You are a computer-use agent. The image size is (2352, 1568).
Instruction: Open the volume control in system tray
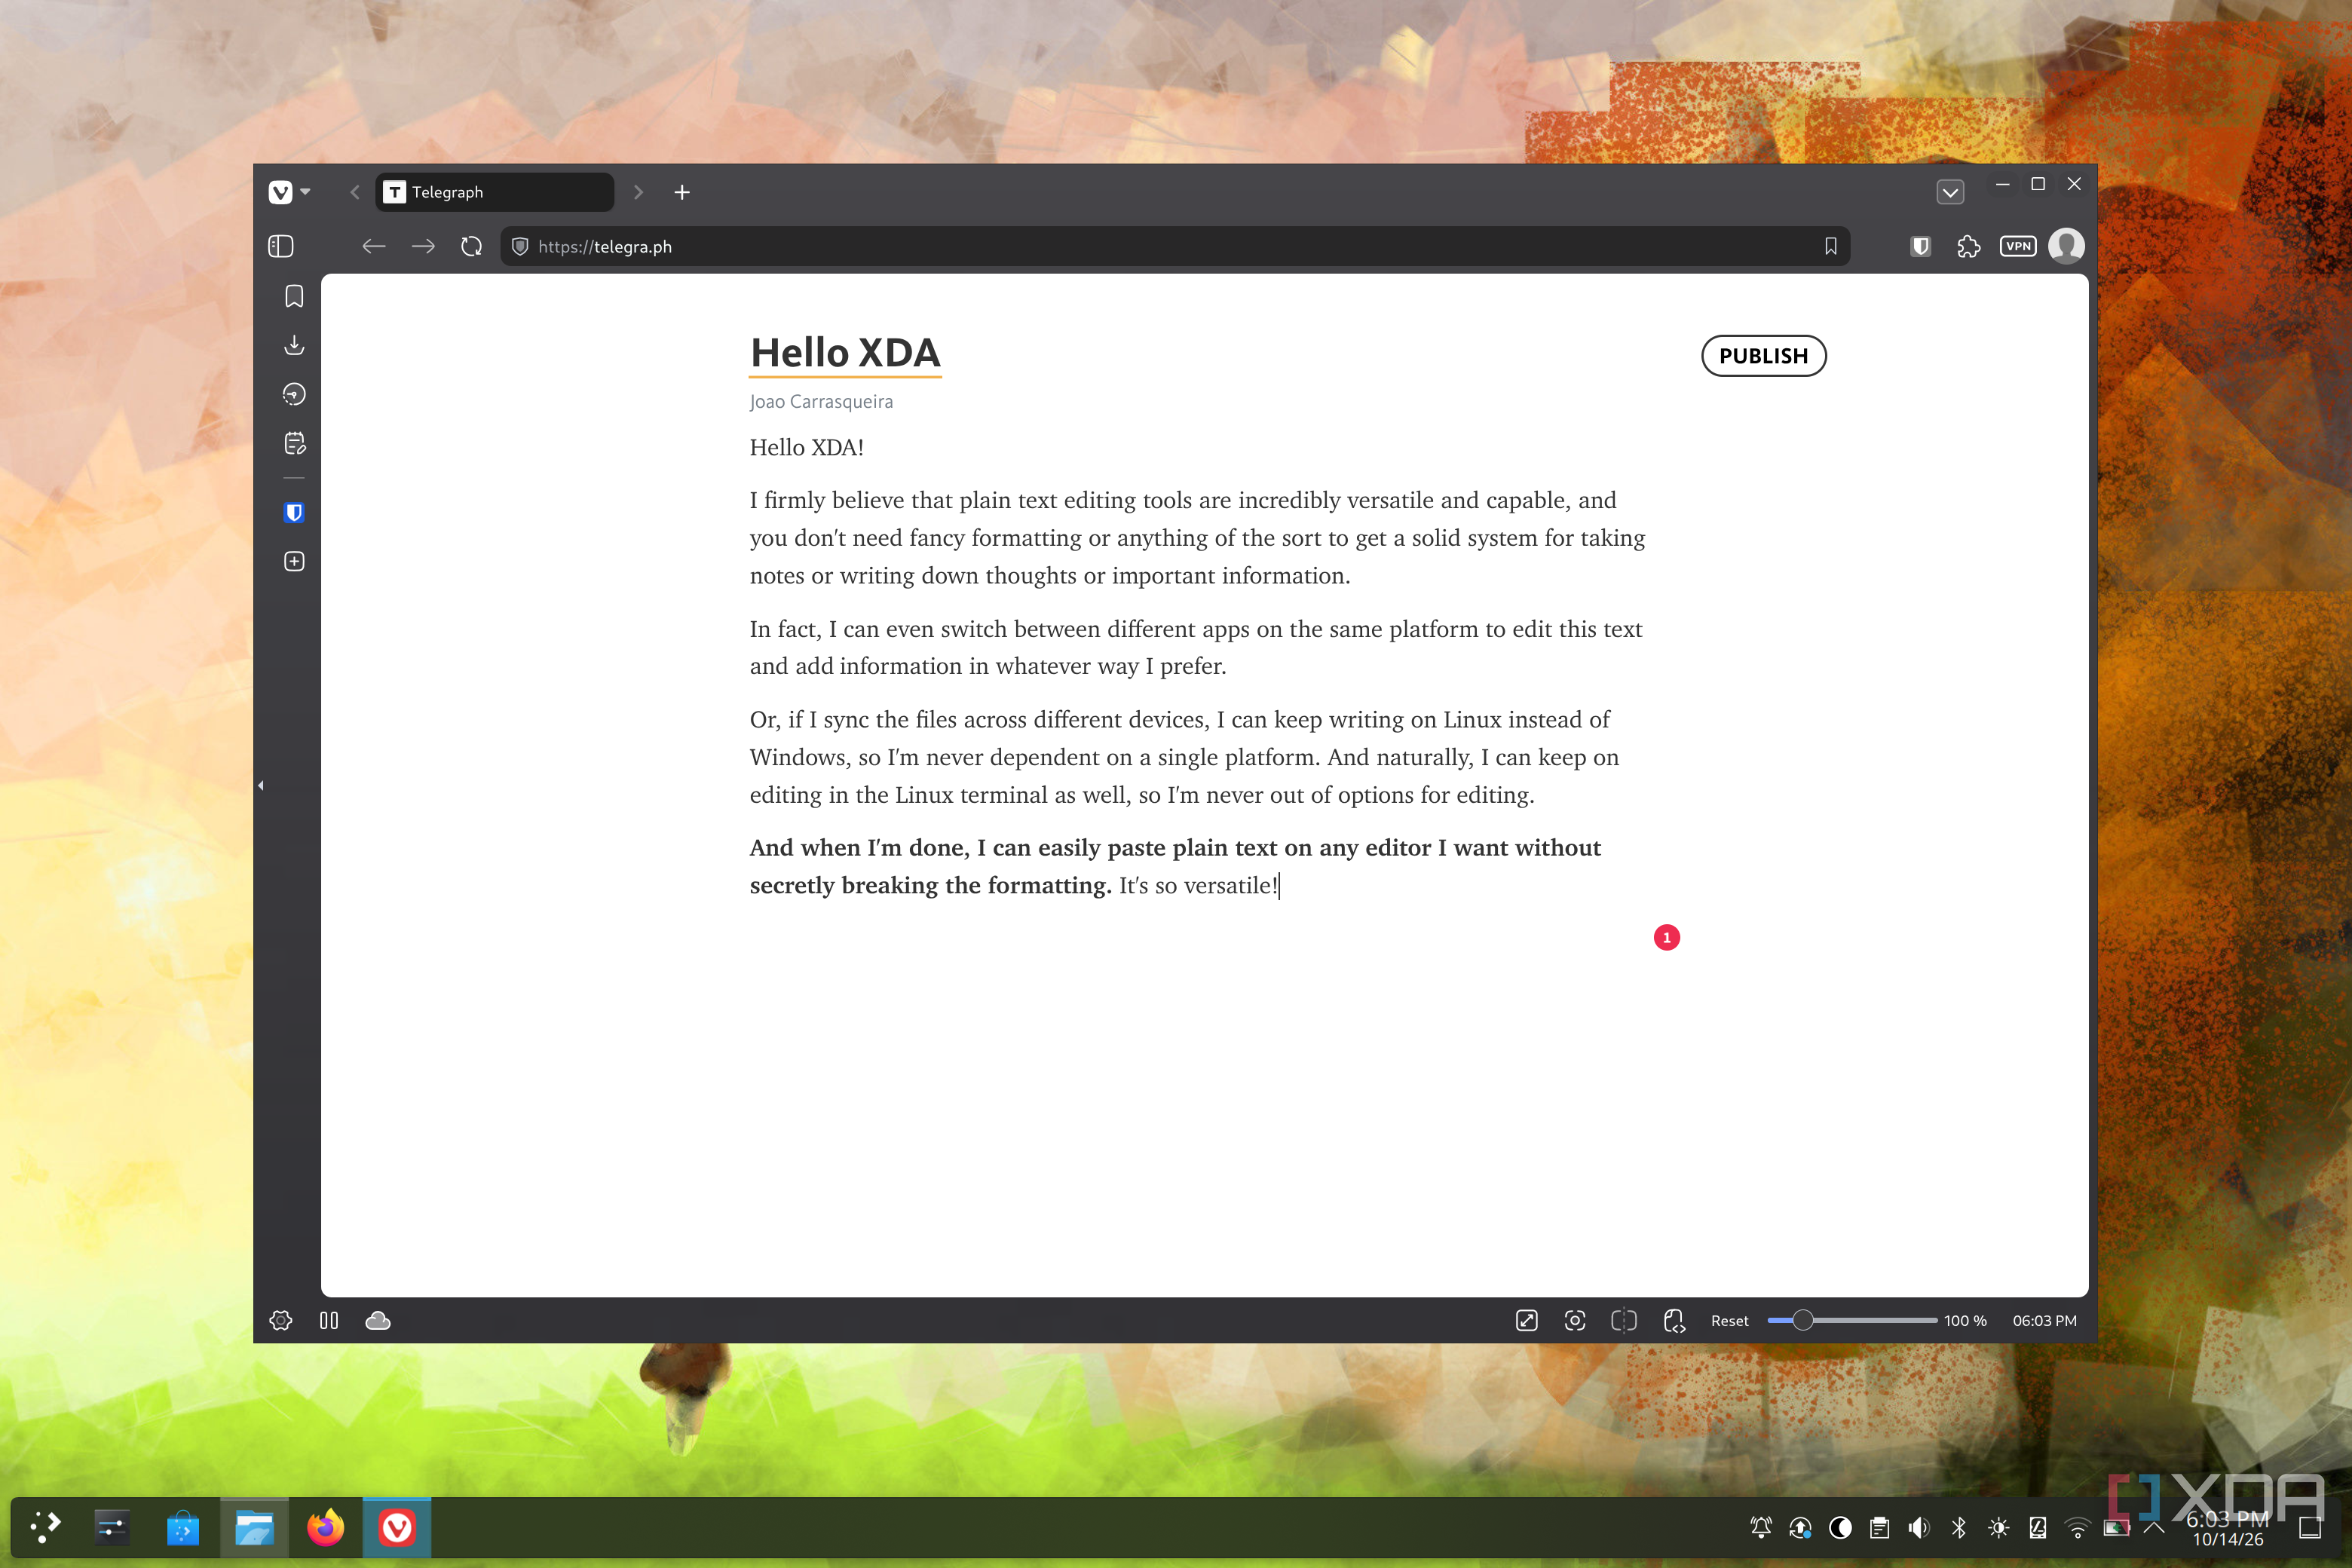point(1918,1527)
